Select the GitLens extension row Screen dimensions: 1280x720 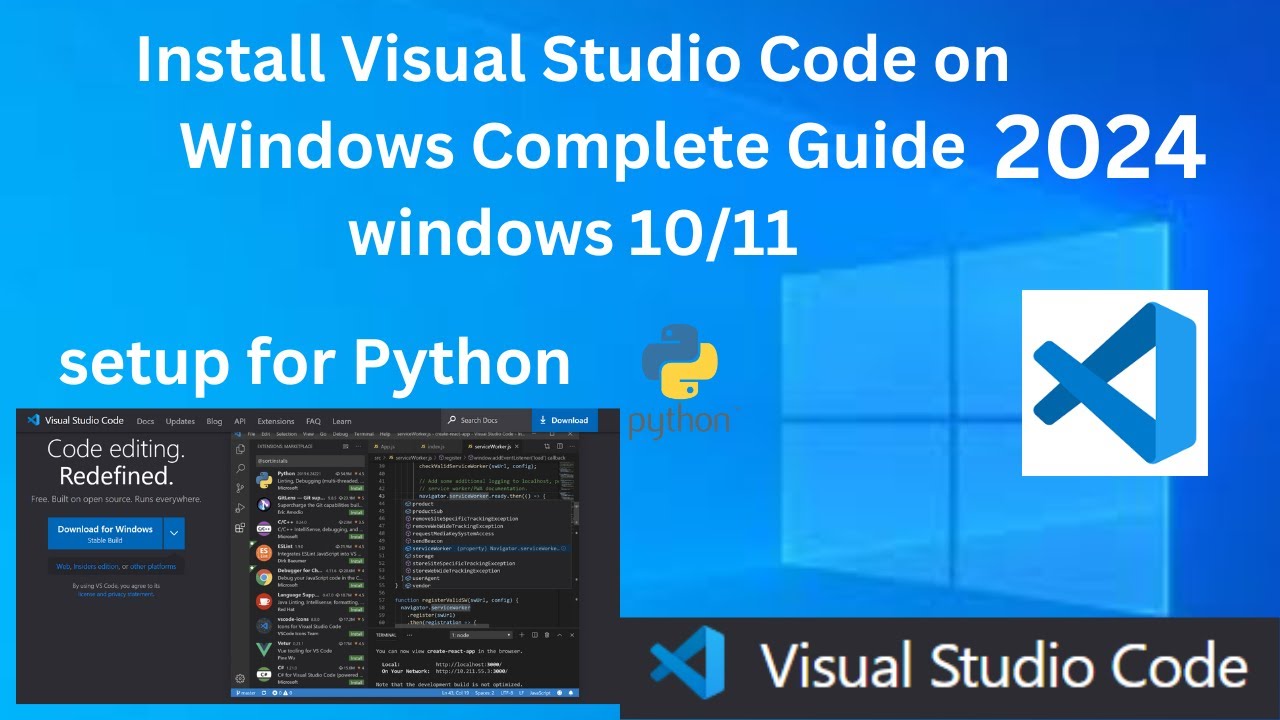(309, 504)
